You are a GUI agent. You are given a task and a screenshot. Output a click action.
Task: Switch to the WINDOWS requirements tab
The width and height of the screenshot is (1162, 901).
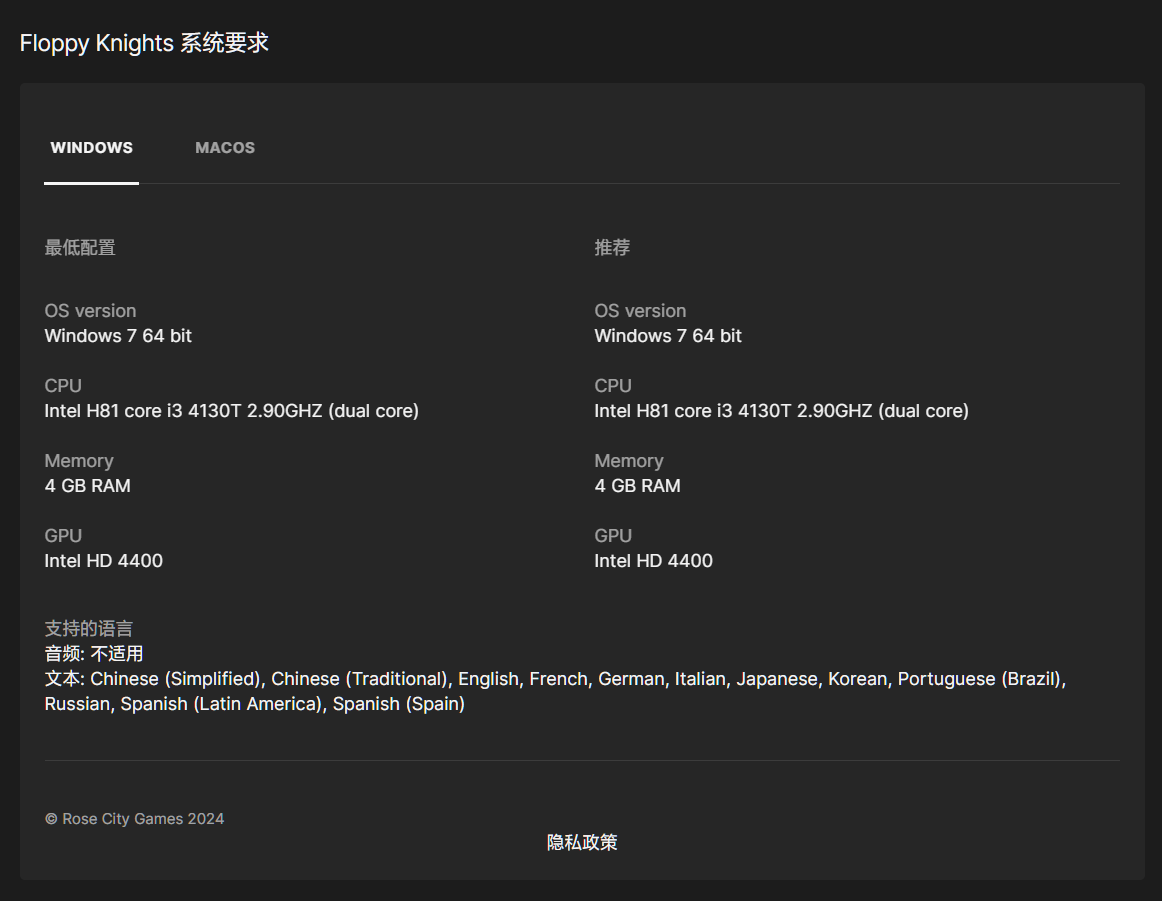pos(91,147)
